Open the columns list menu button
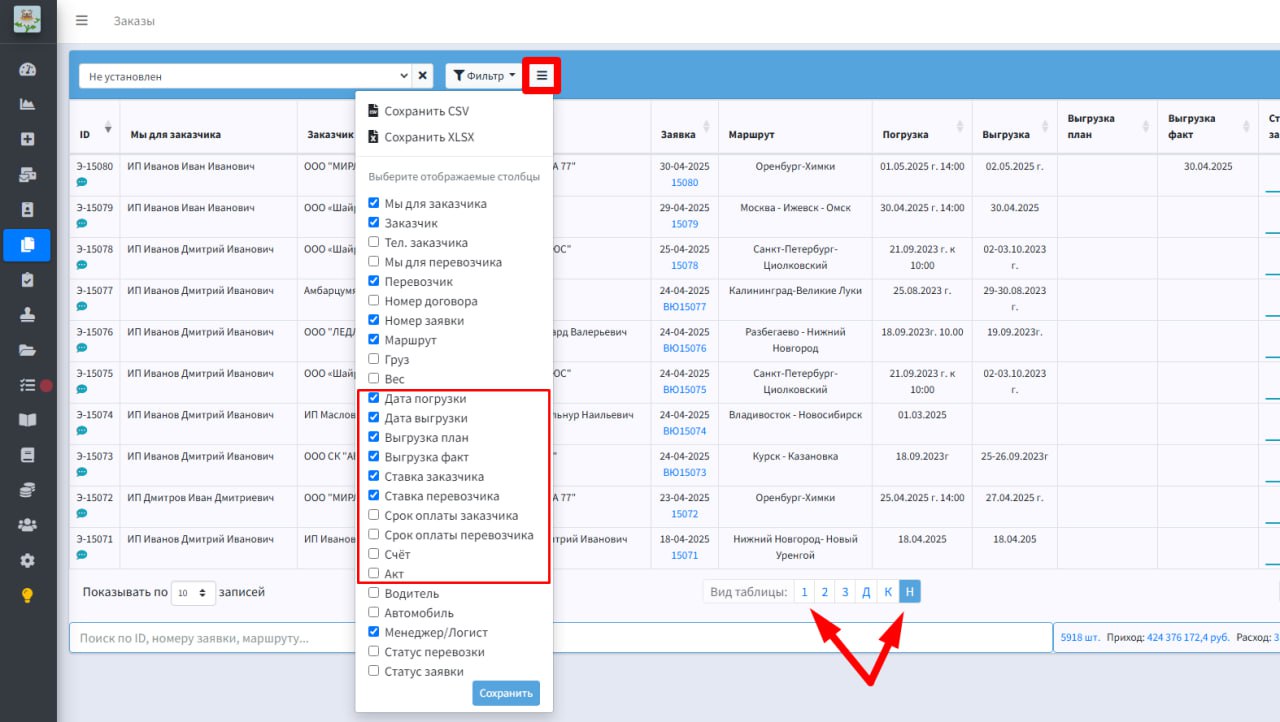The width and height of the screenshot is (1280, 722). pyautogui.click(x=542, y=75)
